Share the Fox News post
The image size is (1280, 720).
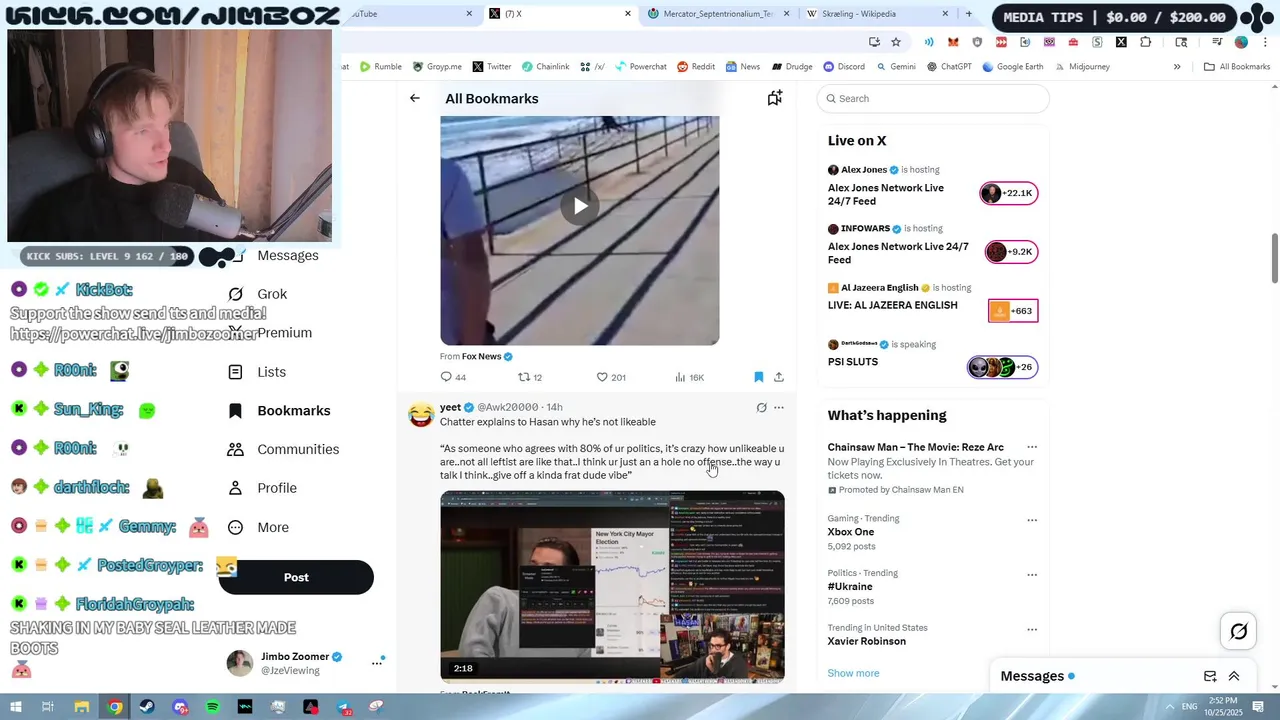[x=779, y=377]
